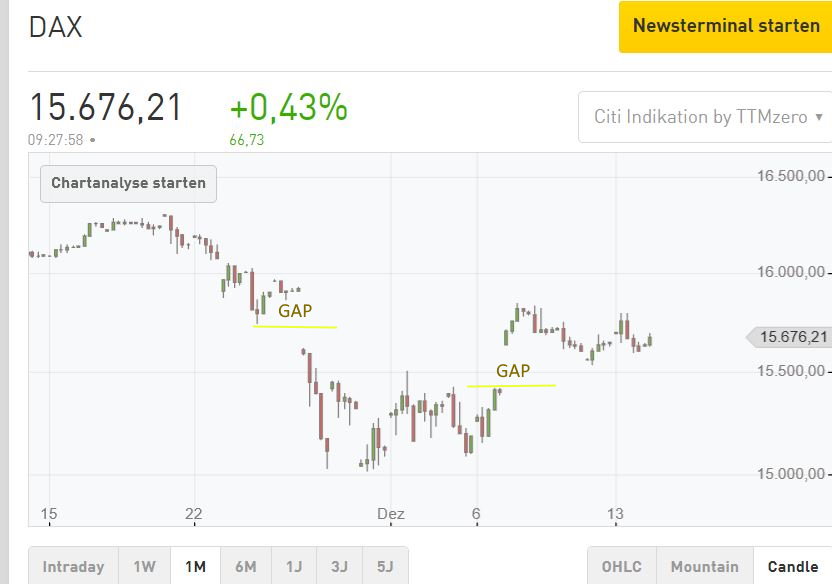Switch to the 5J time range
Viewport: 832px width, 584px height.
coord(385,567)
